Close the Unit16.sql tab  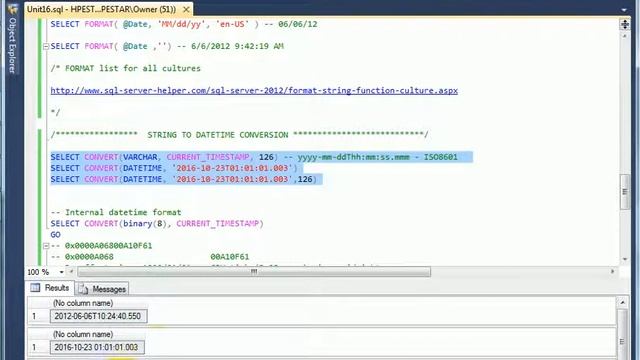(x=186, y=9)
